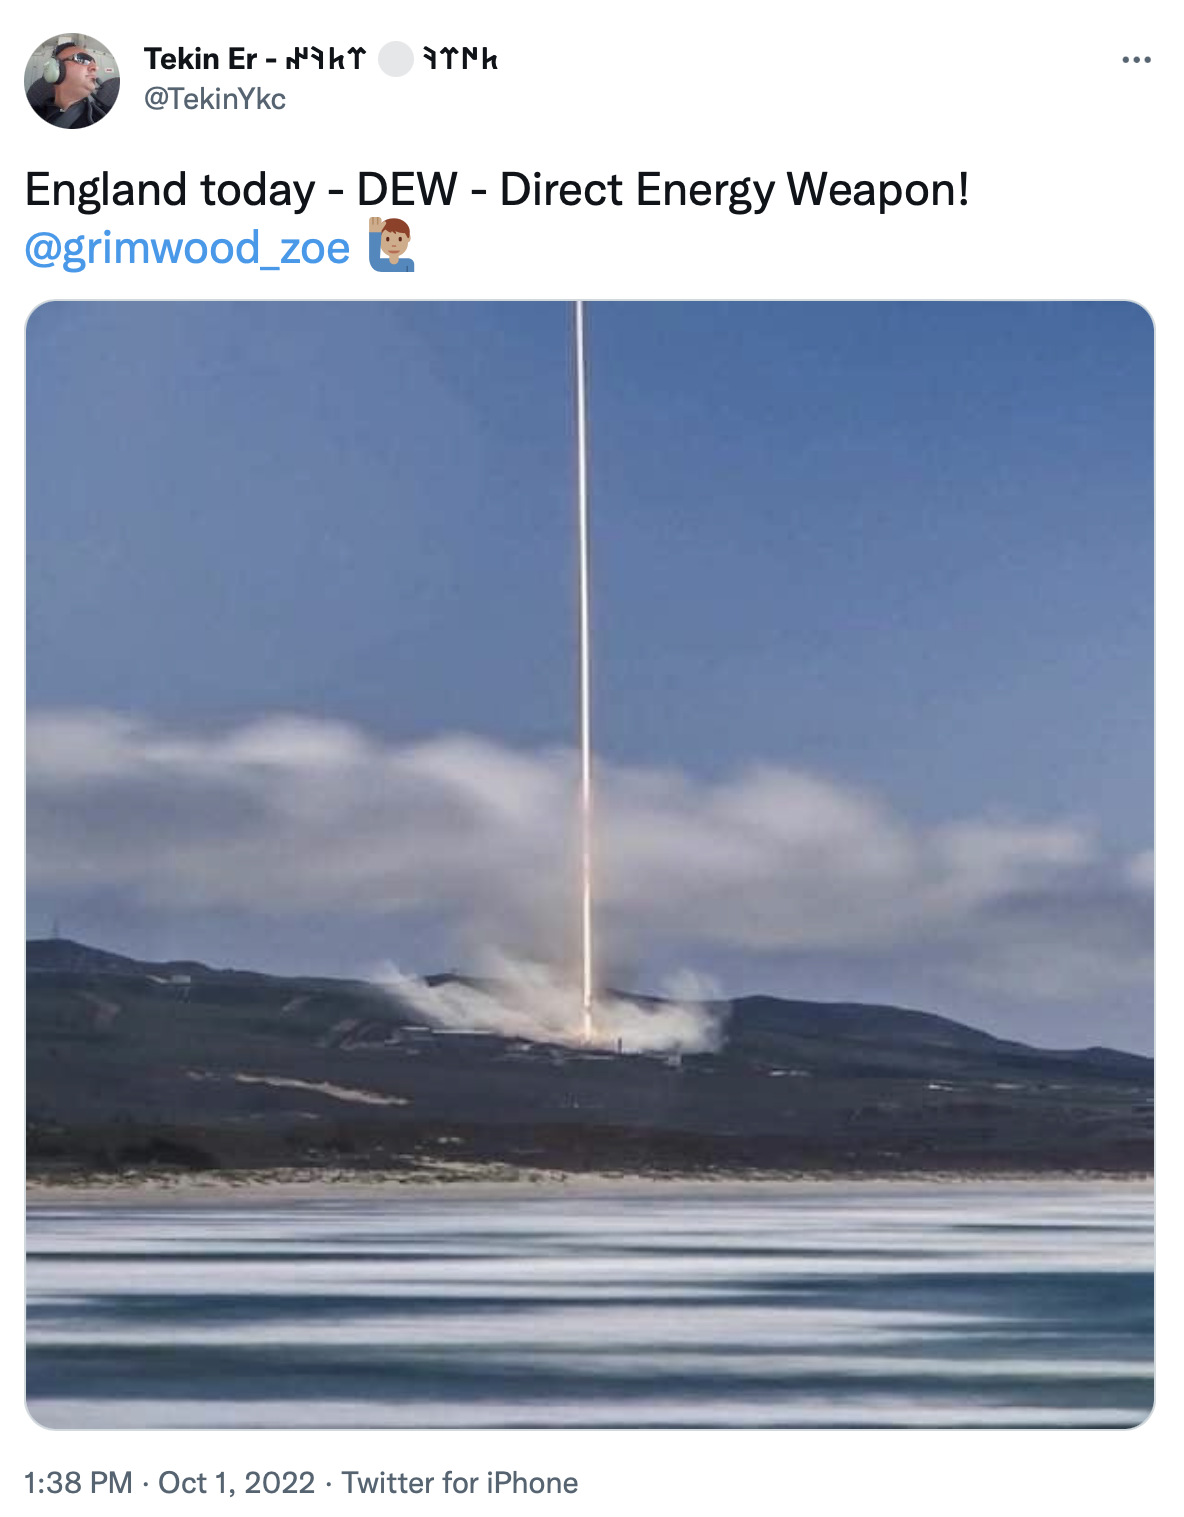The image size is (1184, 1517).
Task: Click the "Direct Energy Weapon!" text
Action: pyautogui.click(x=734, y=190)
